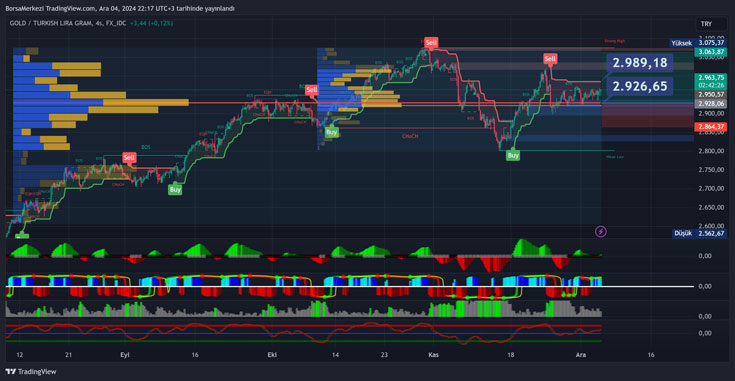The width and height of the screenshot is (735, 381).
Task: Click the grey 2.950,57 price label
Action: 711,95
